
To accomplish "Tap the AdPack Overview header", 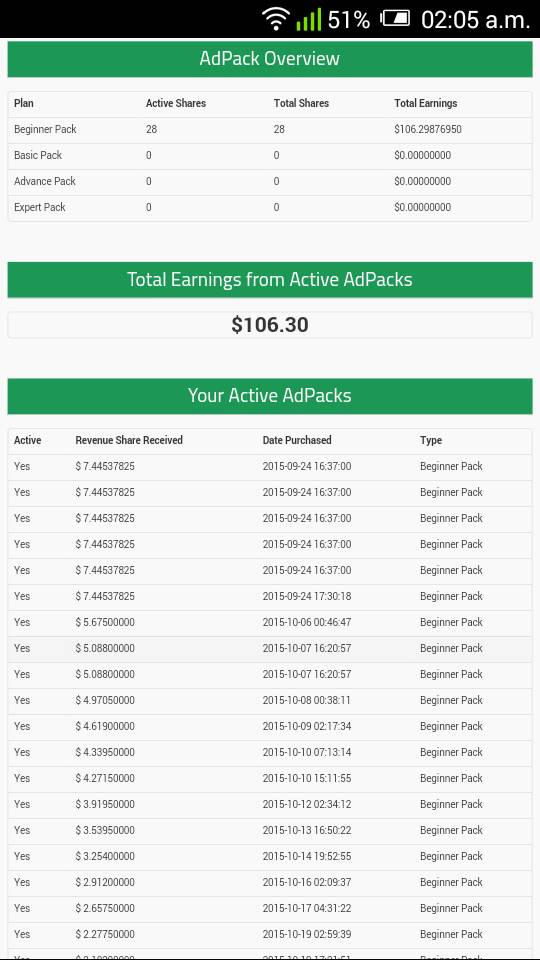I will point(270,59).
